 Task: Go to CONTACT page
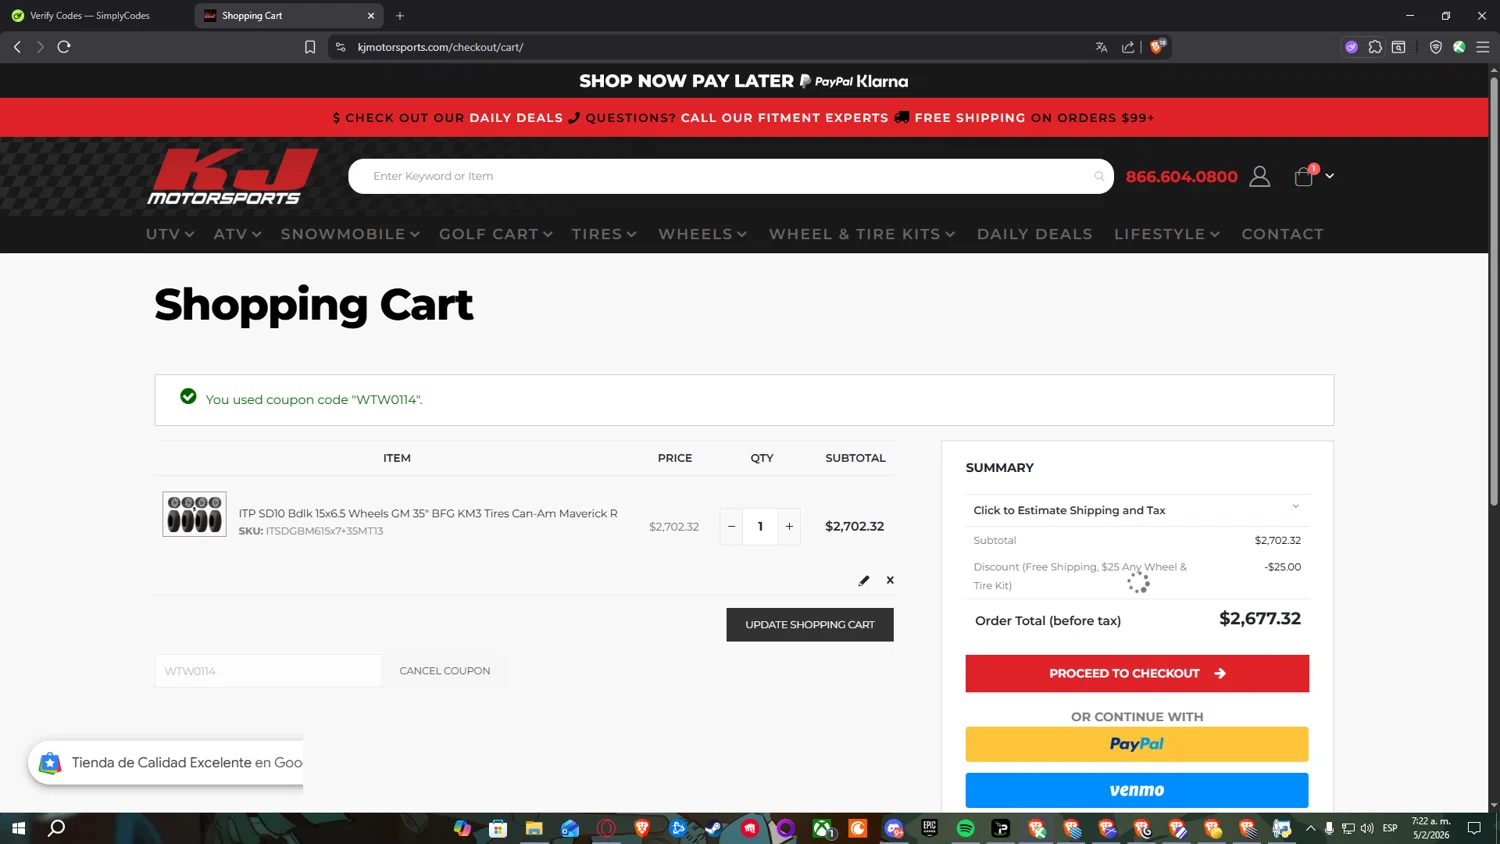1282,234
